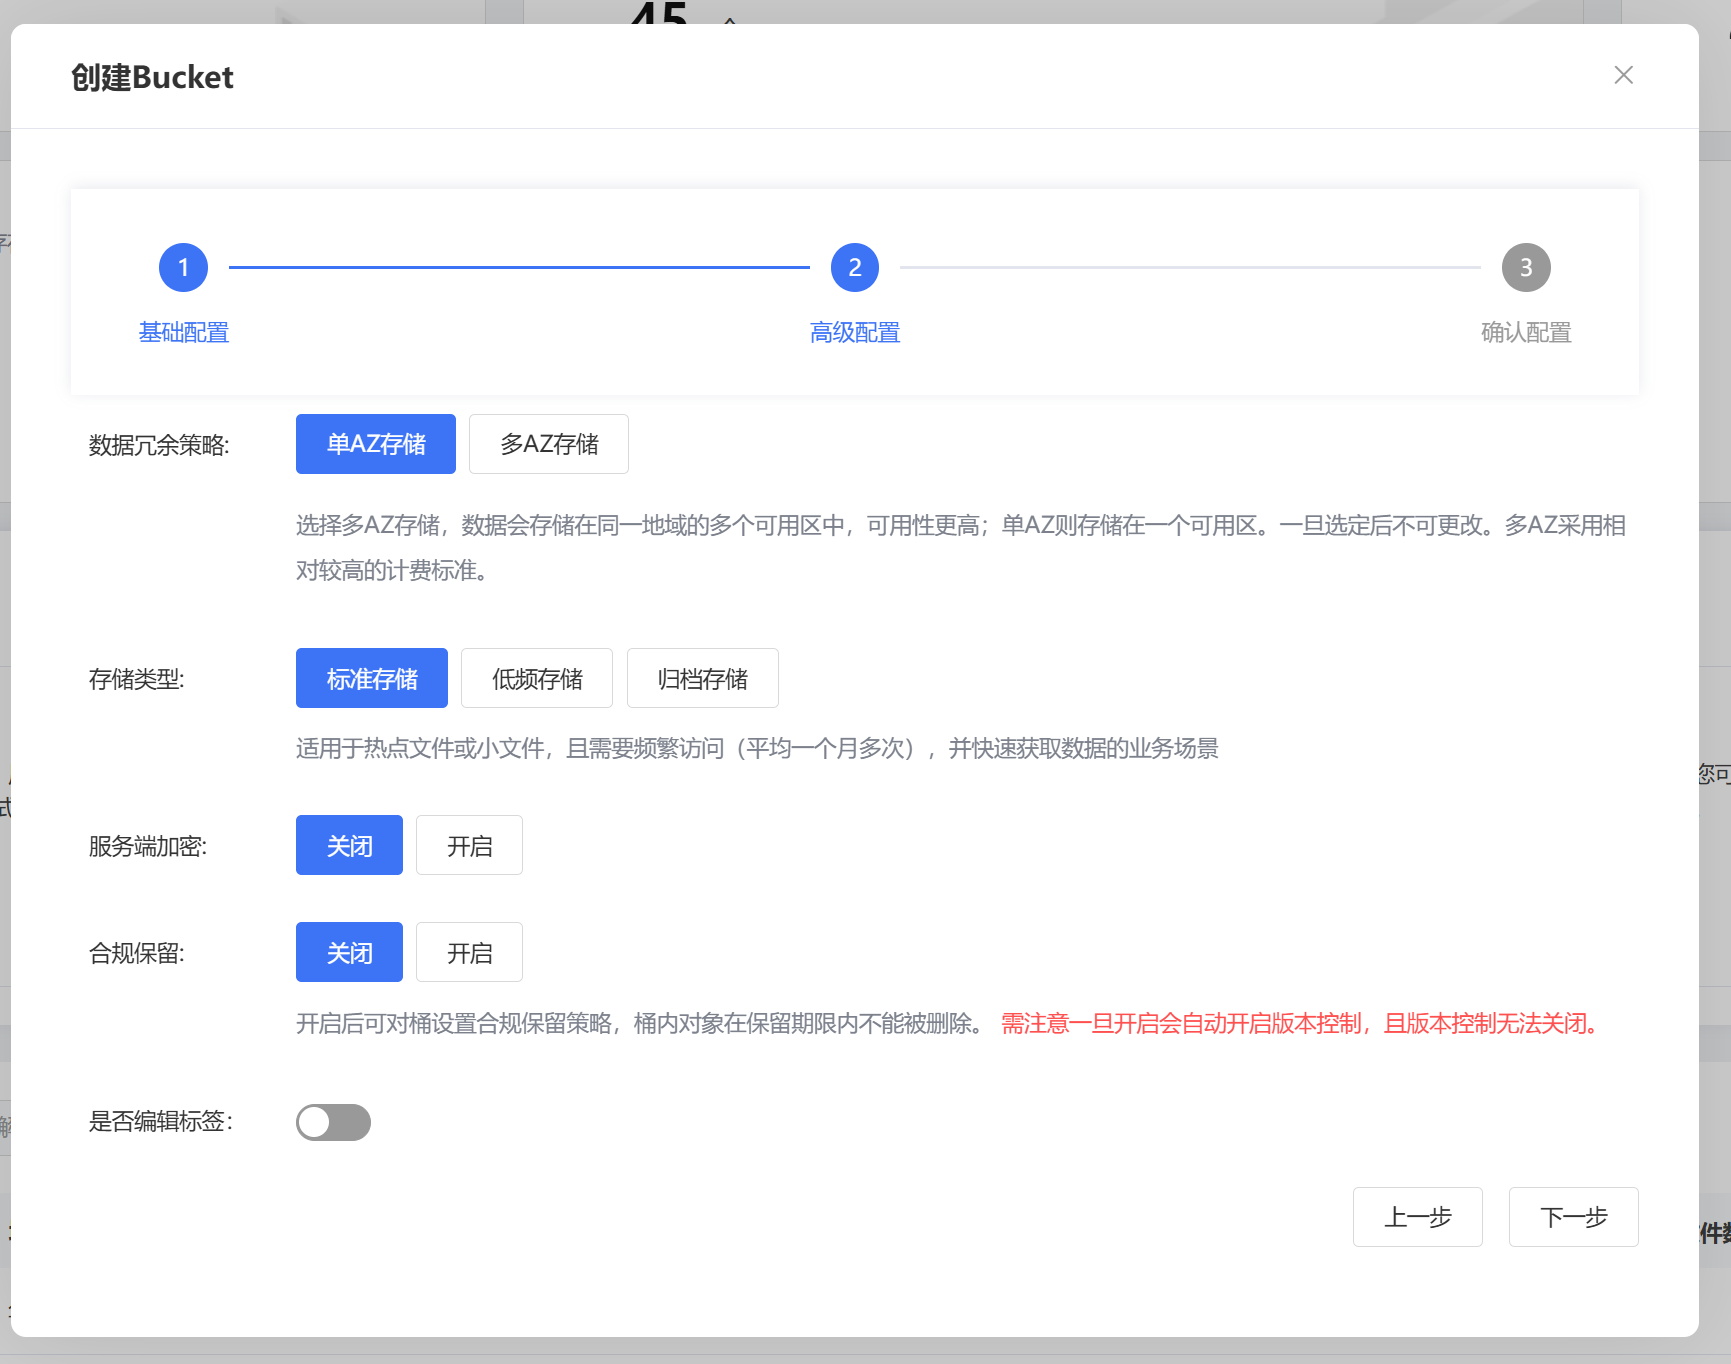
Task: Go to 基础配置 step label
Action: [x=183, y=333]
